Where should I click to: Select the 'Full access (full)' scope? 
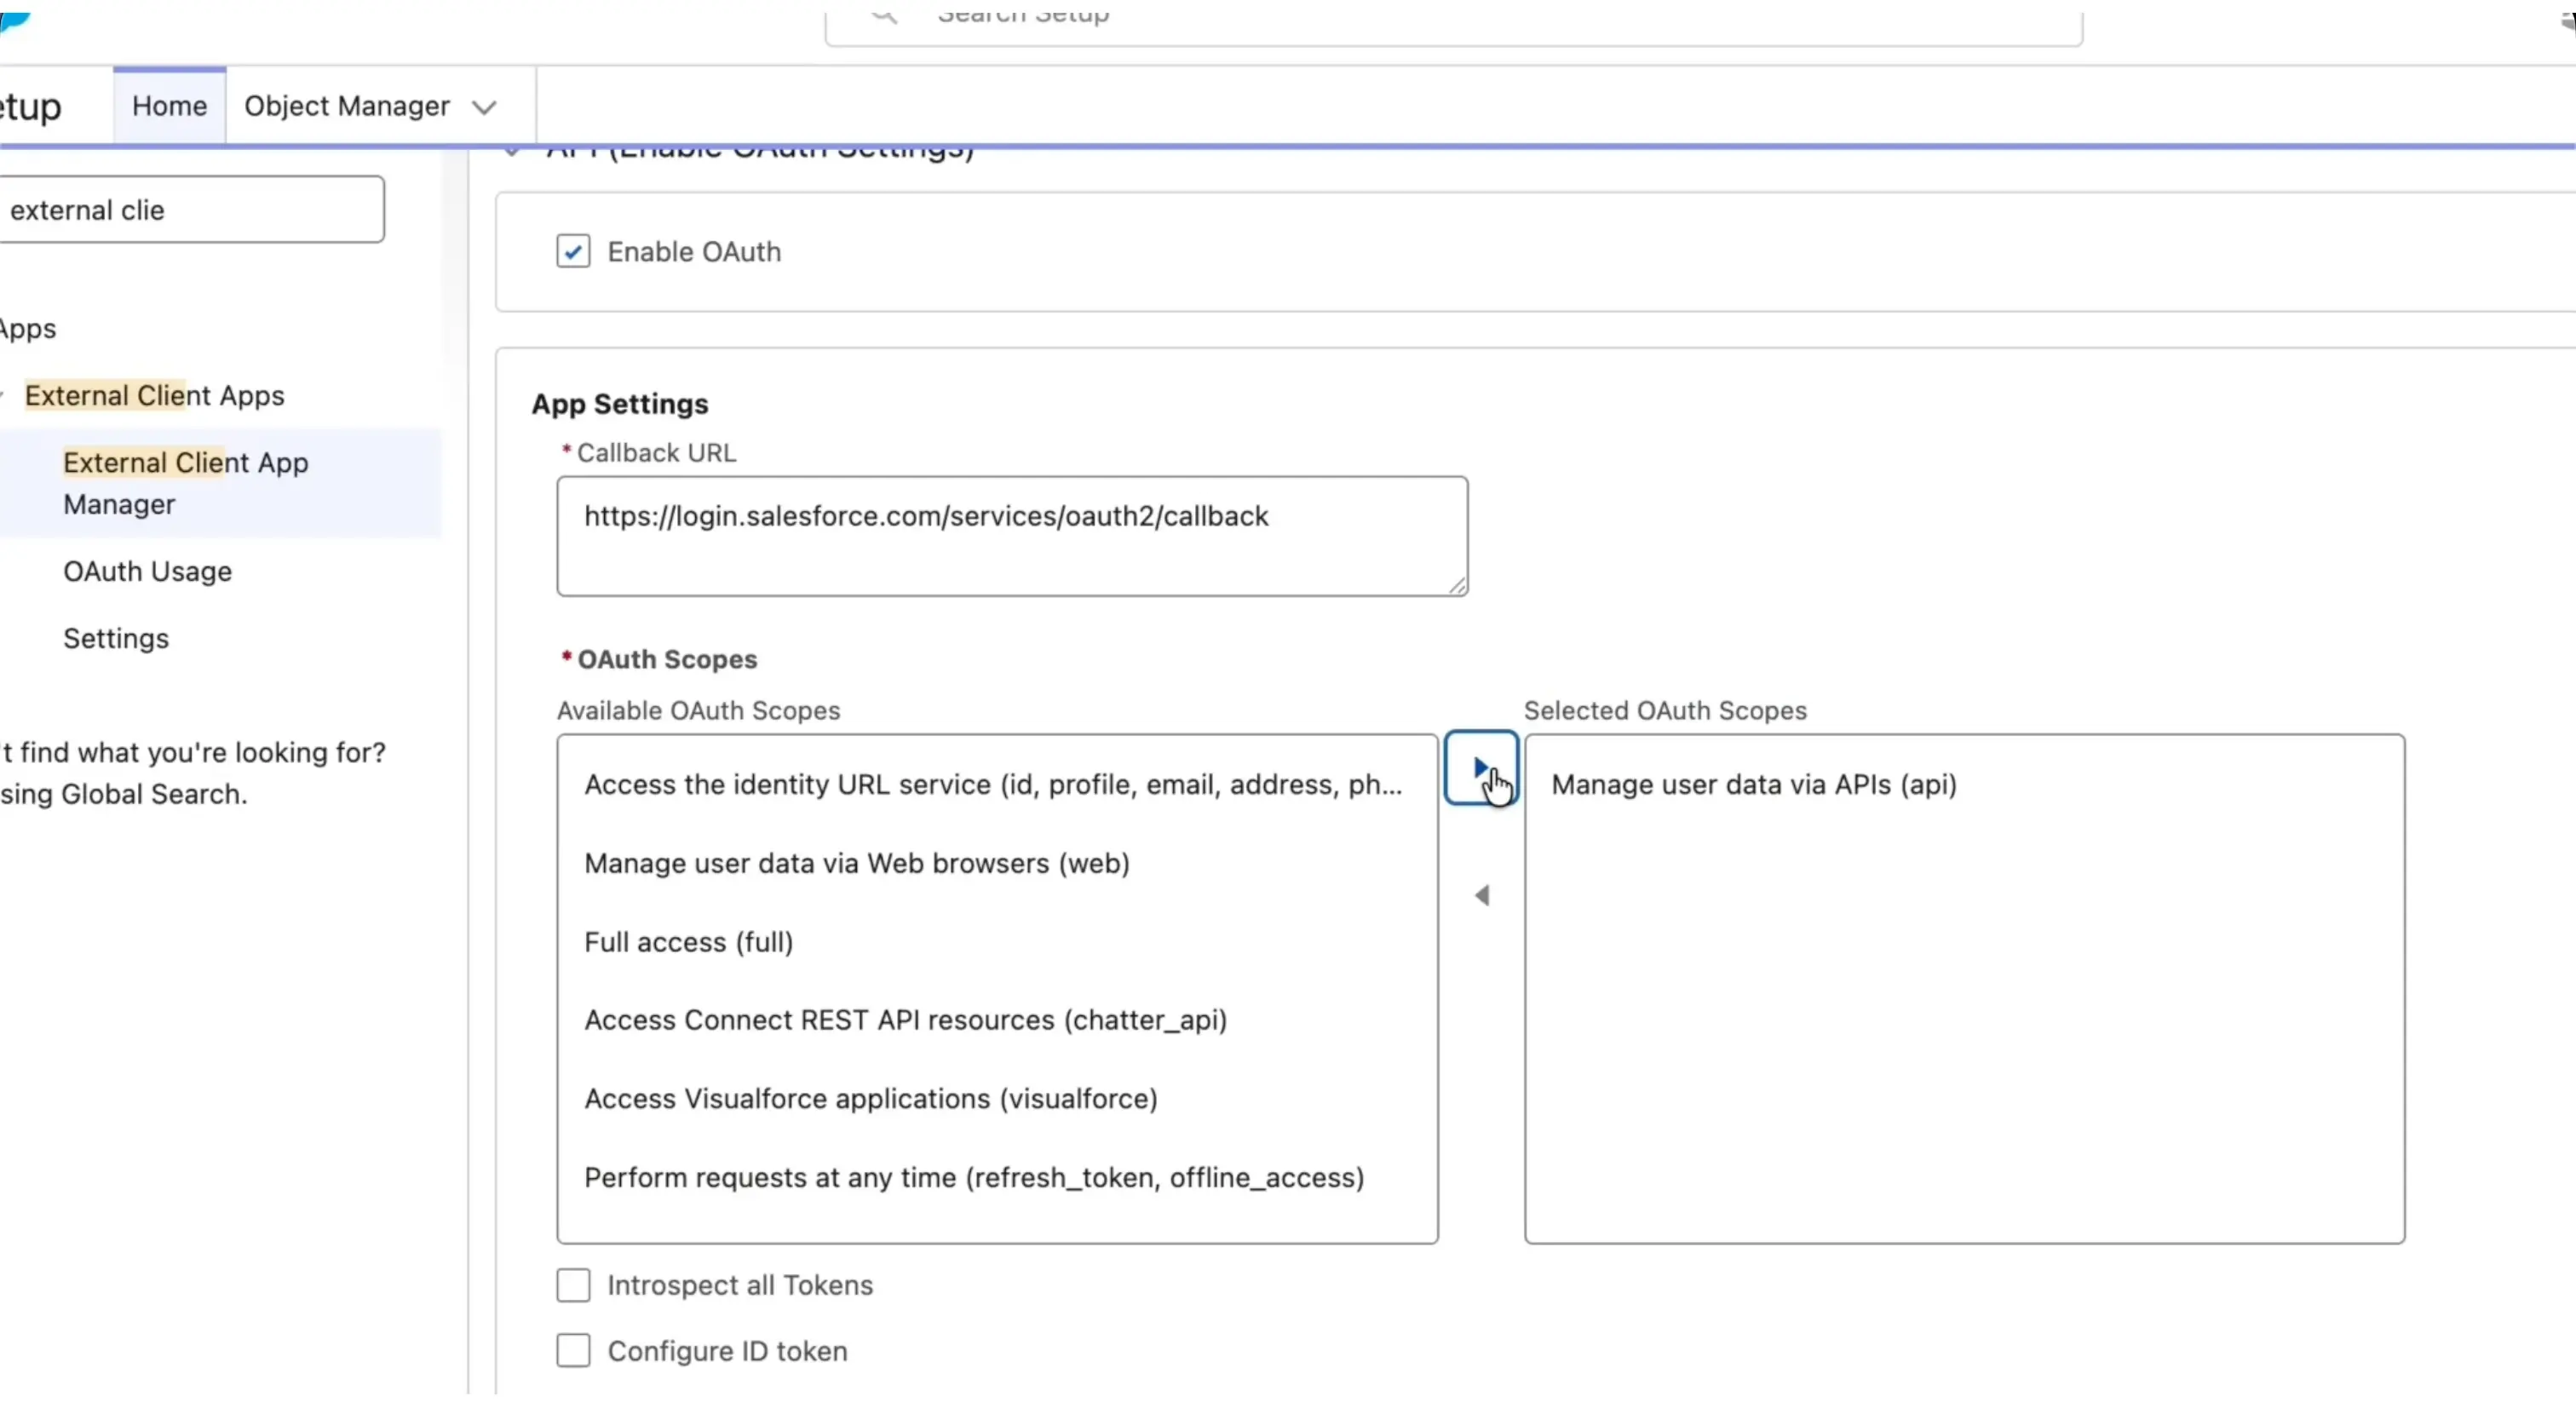click(x=996, y=942)
